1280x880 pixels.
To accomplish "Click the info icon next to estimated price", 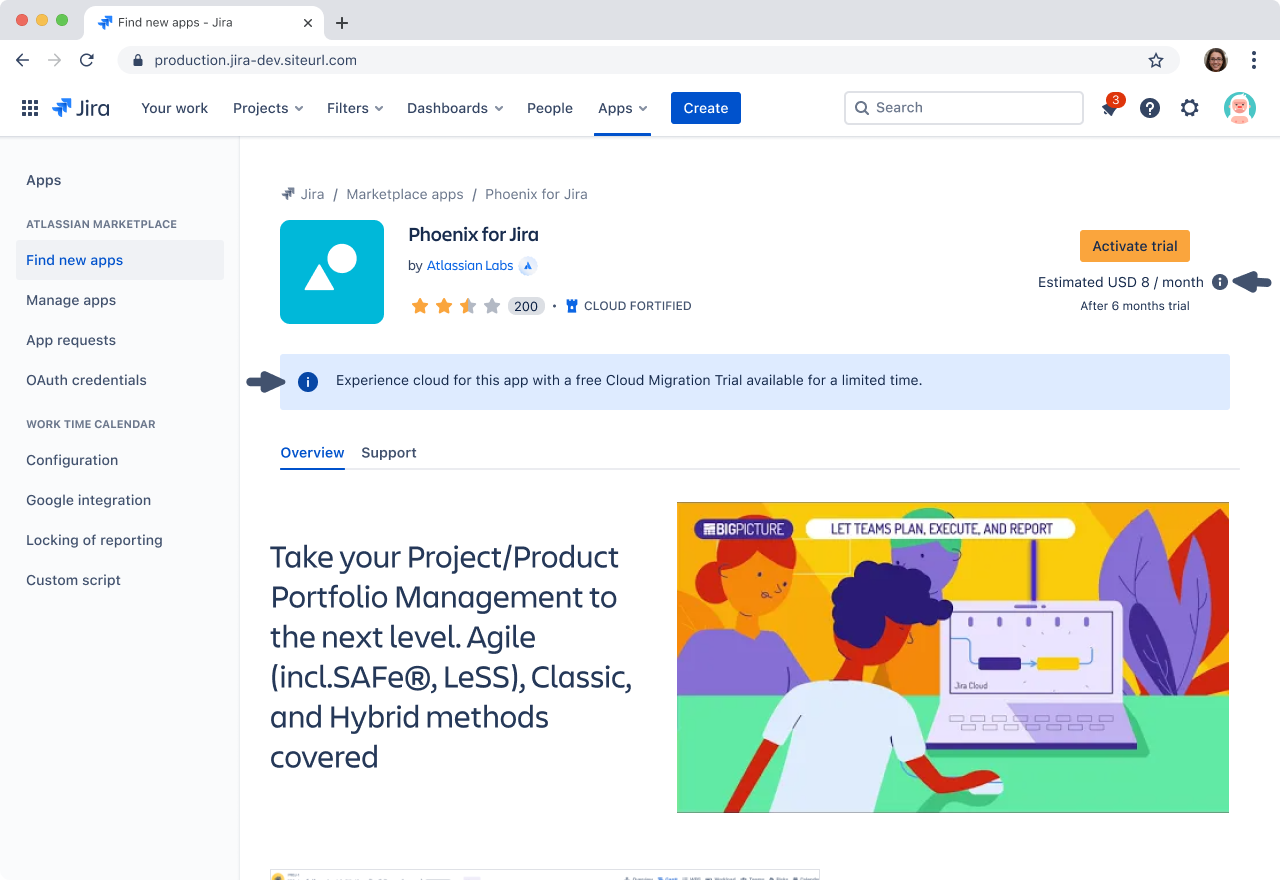I will 1219,282.
